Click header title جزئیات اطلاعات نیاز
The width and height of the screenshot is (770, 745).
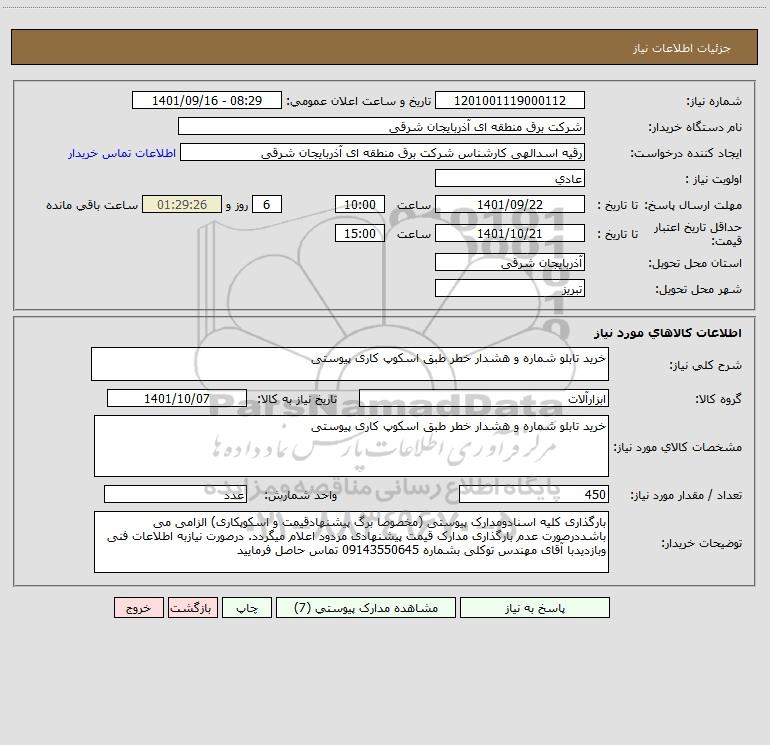[x=682, y=48]
